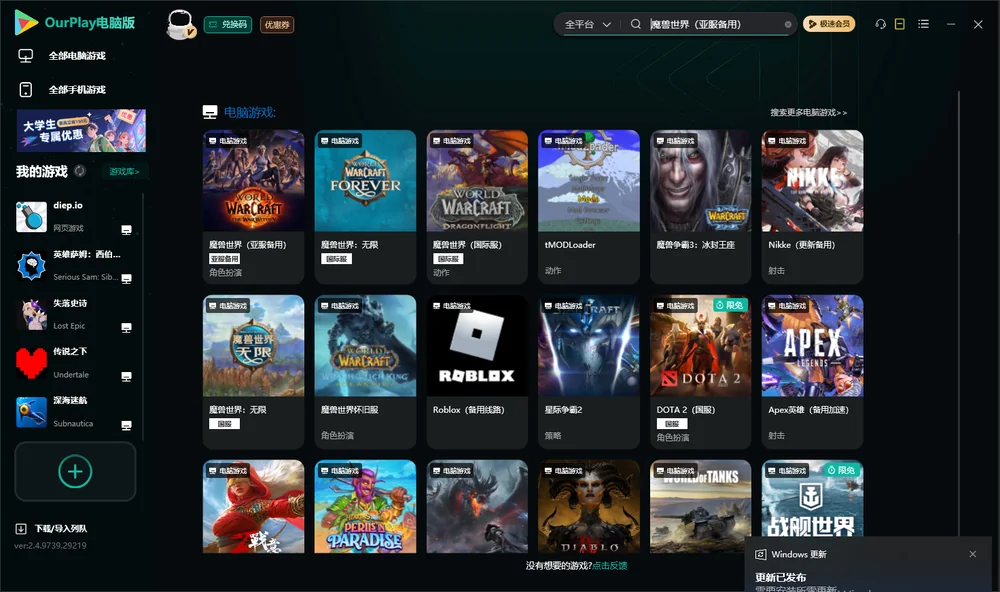Click the PC icon on the Lost Epic row

tap(126, 327)
